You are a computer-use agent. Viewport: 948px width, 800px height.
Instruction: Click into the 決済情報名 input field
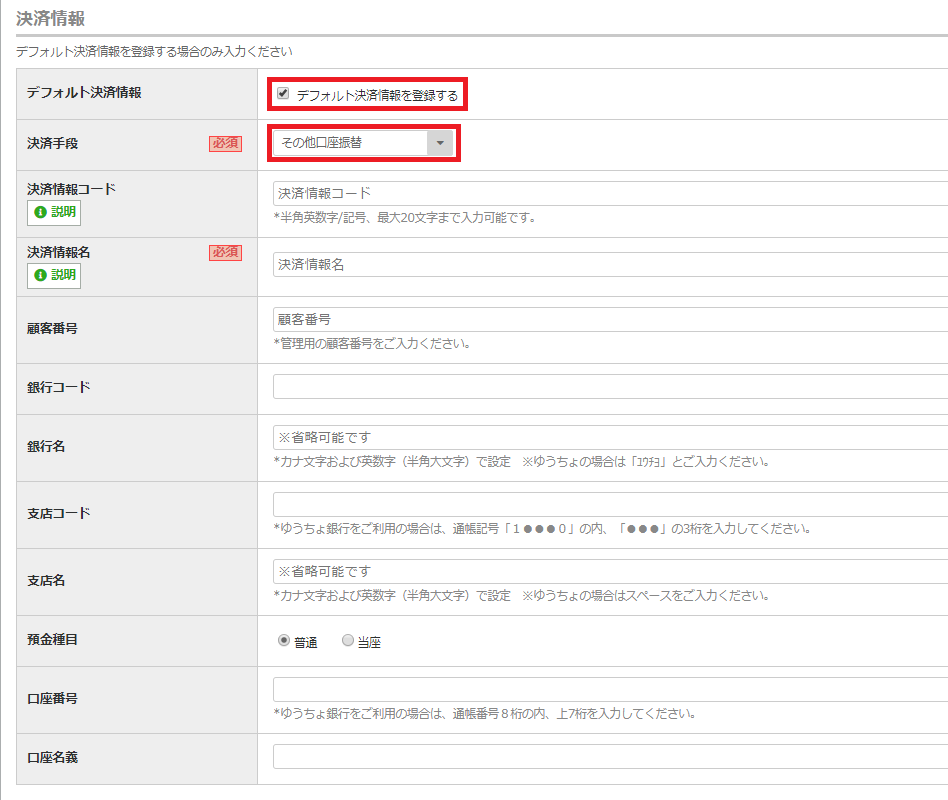point(610,265)
